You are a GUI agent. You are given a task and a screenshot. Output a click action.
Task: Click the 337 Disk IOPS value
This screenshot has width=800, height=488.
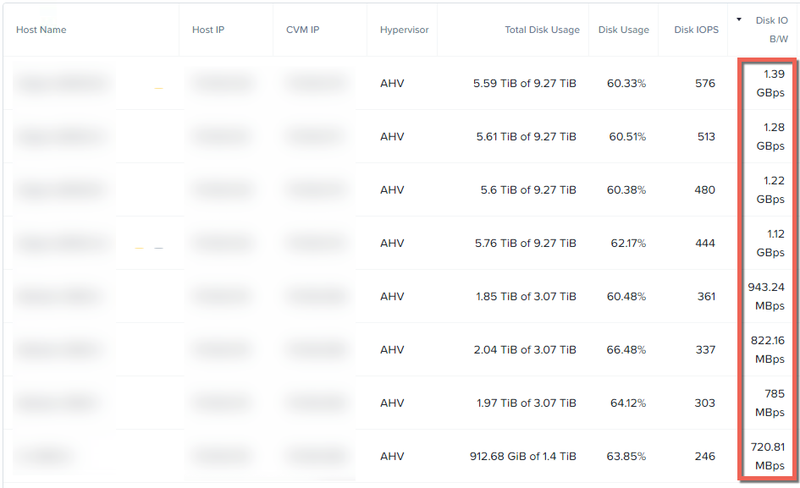point(706,350)
